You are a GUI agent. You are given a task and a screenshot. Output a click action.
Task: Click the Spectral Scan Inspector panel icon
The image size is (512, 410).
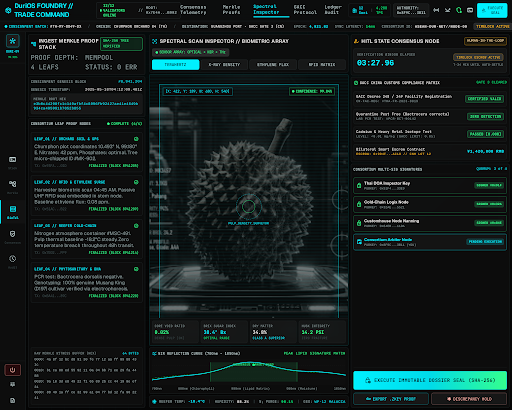point(155,41)
